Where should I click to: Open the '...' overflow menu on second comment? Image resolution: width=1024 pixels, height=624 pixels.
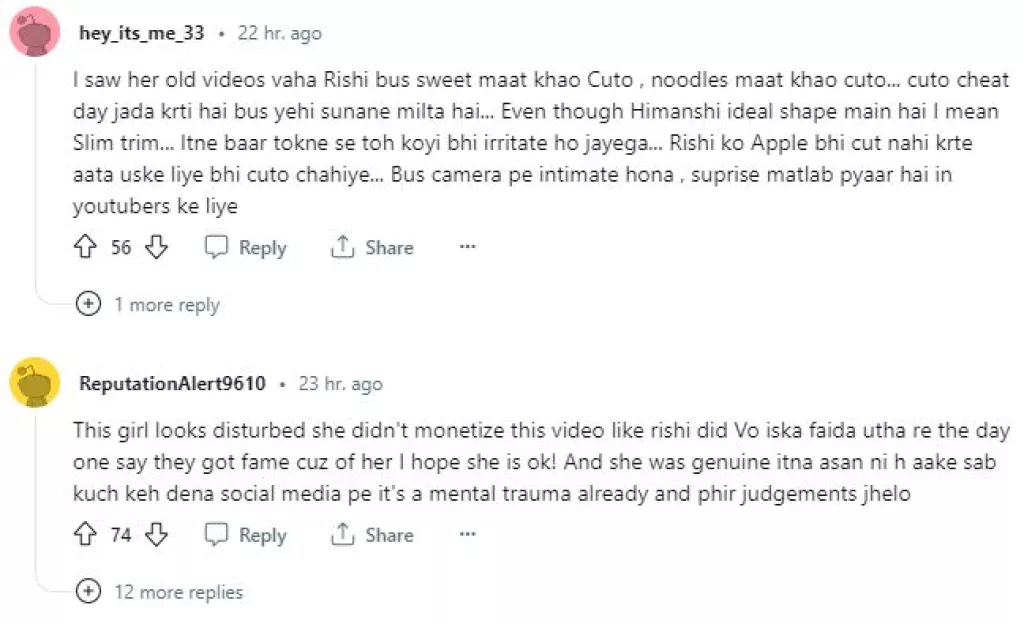point(467,535)
